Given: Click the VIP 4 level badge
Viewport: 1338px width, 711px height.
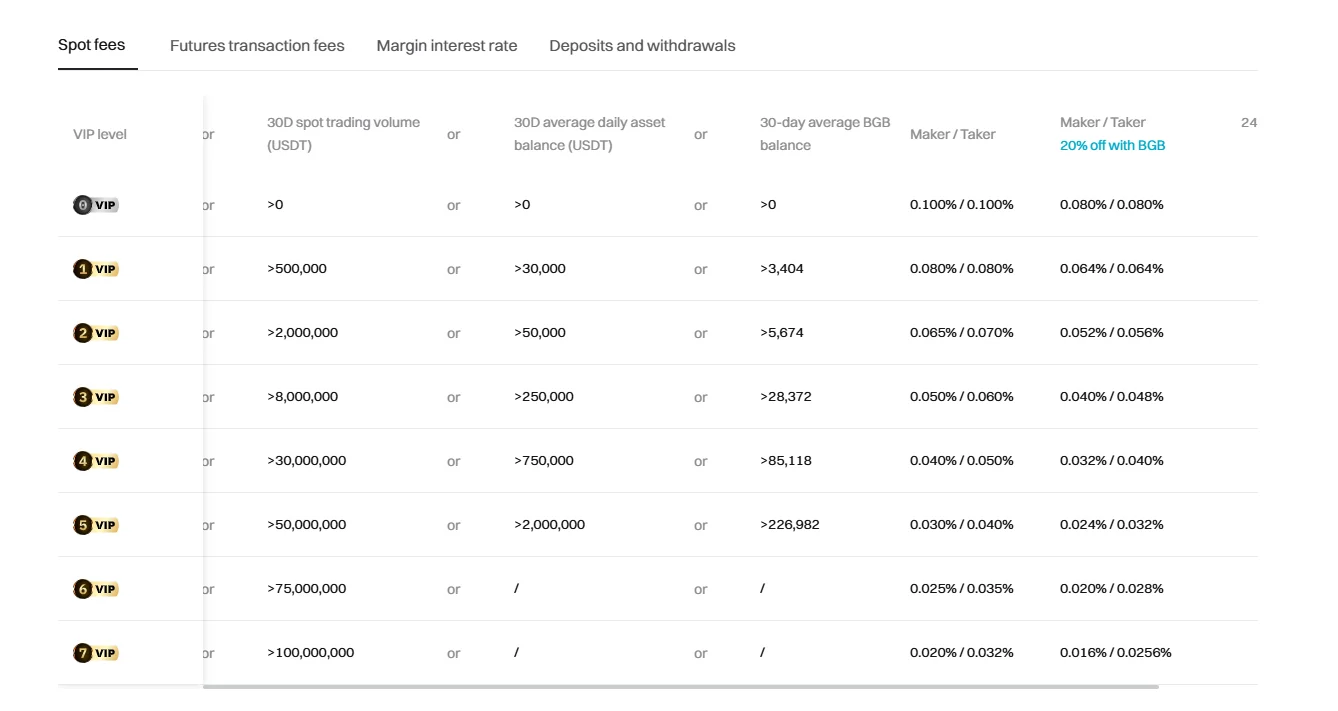Looking at the screenshot, I should 95,460.
